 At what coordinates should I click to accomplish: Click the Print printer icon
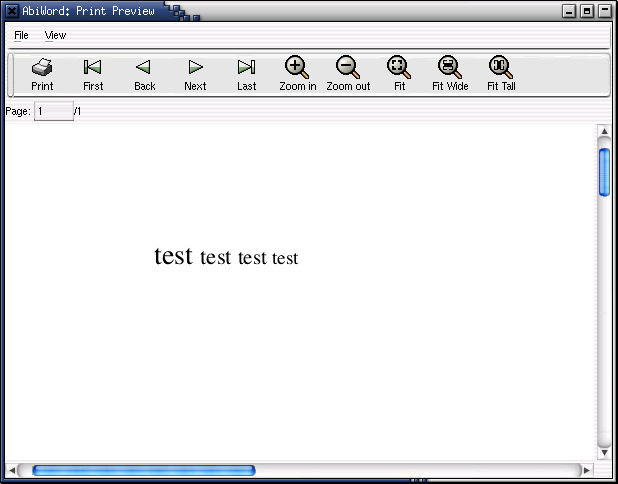(x=42, y=67)
